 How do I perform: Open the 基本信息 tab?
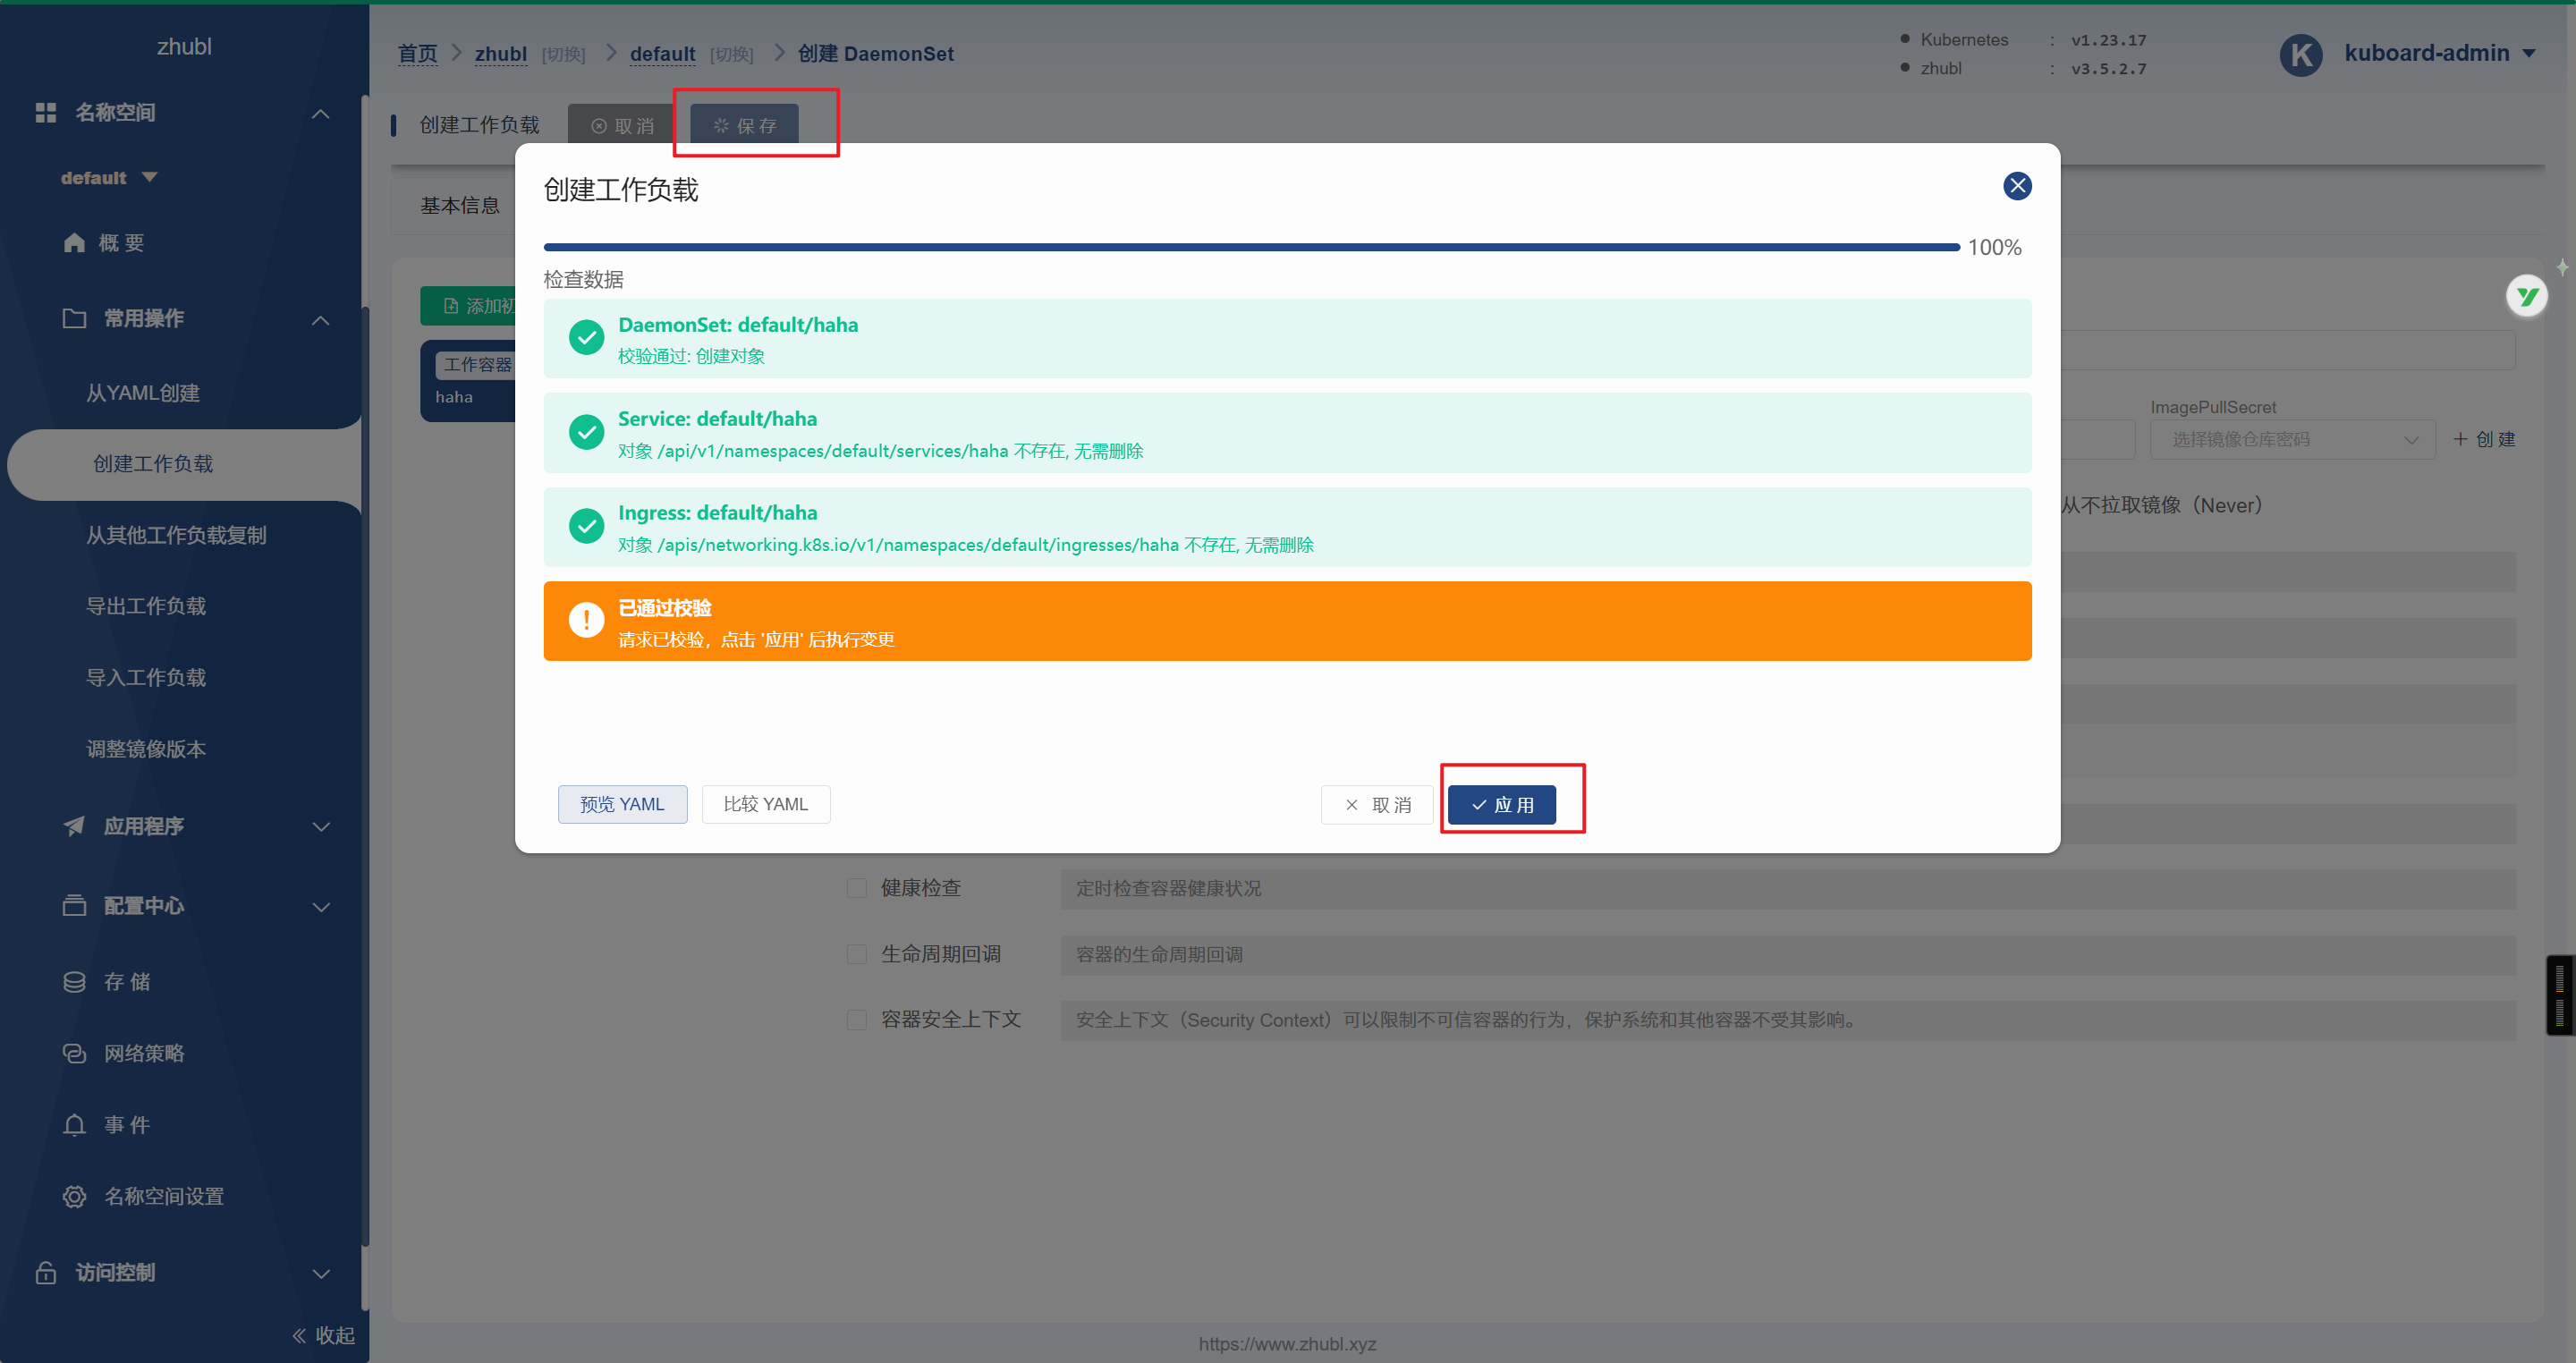[x=460, y=206]
